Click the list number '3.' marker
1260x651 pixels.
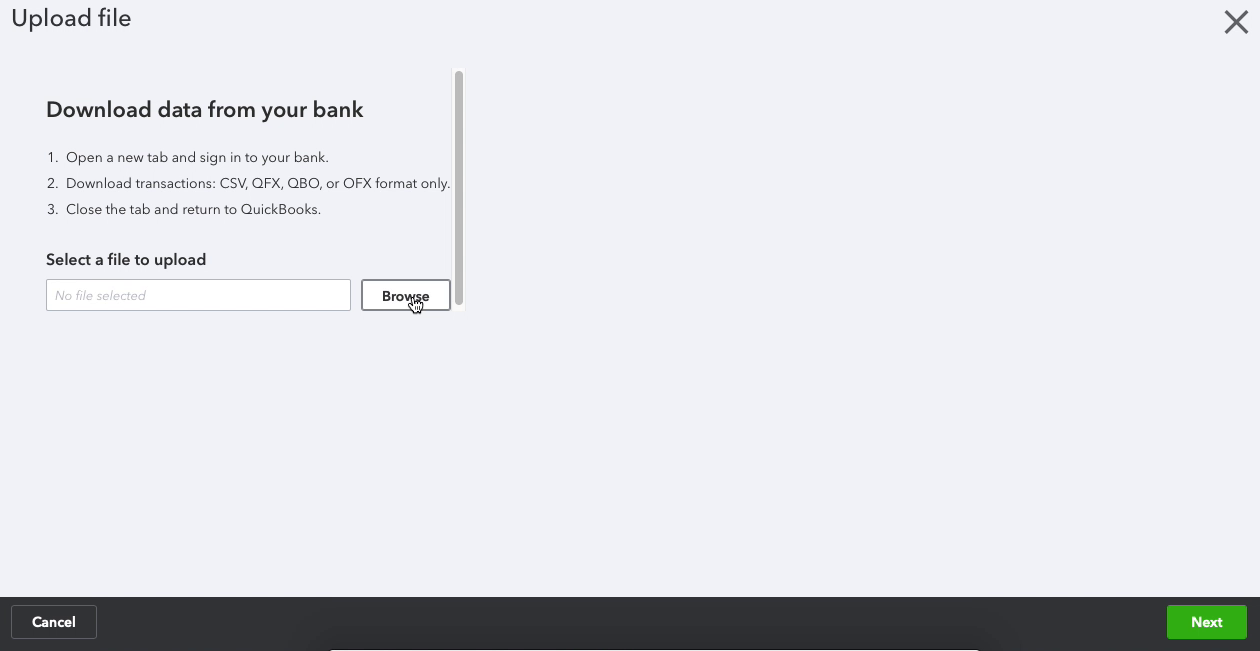(53, 209)
